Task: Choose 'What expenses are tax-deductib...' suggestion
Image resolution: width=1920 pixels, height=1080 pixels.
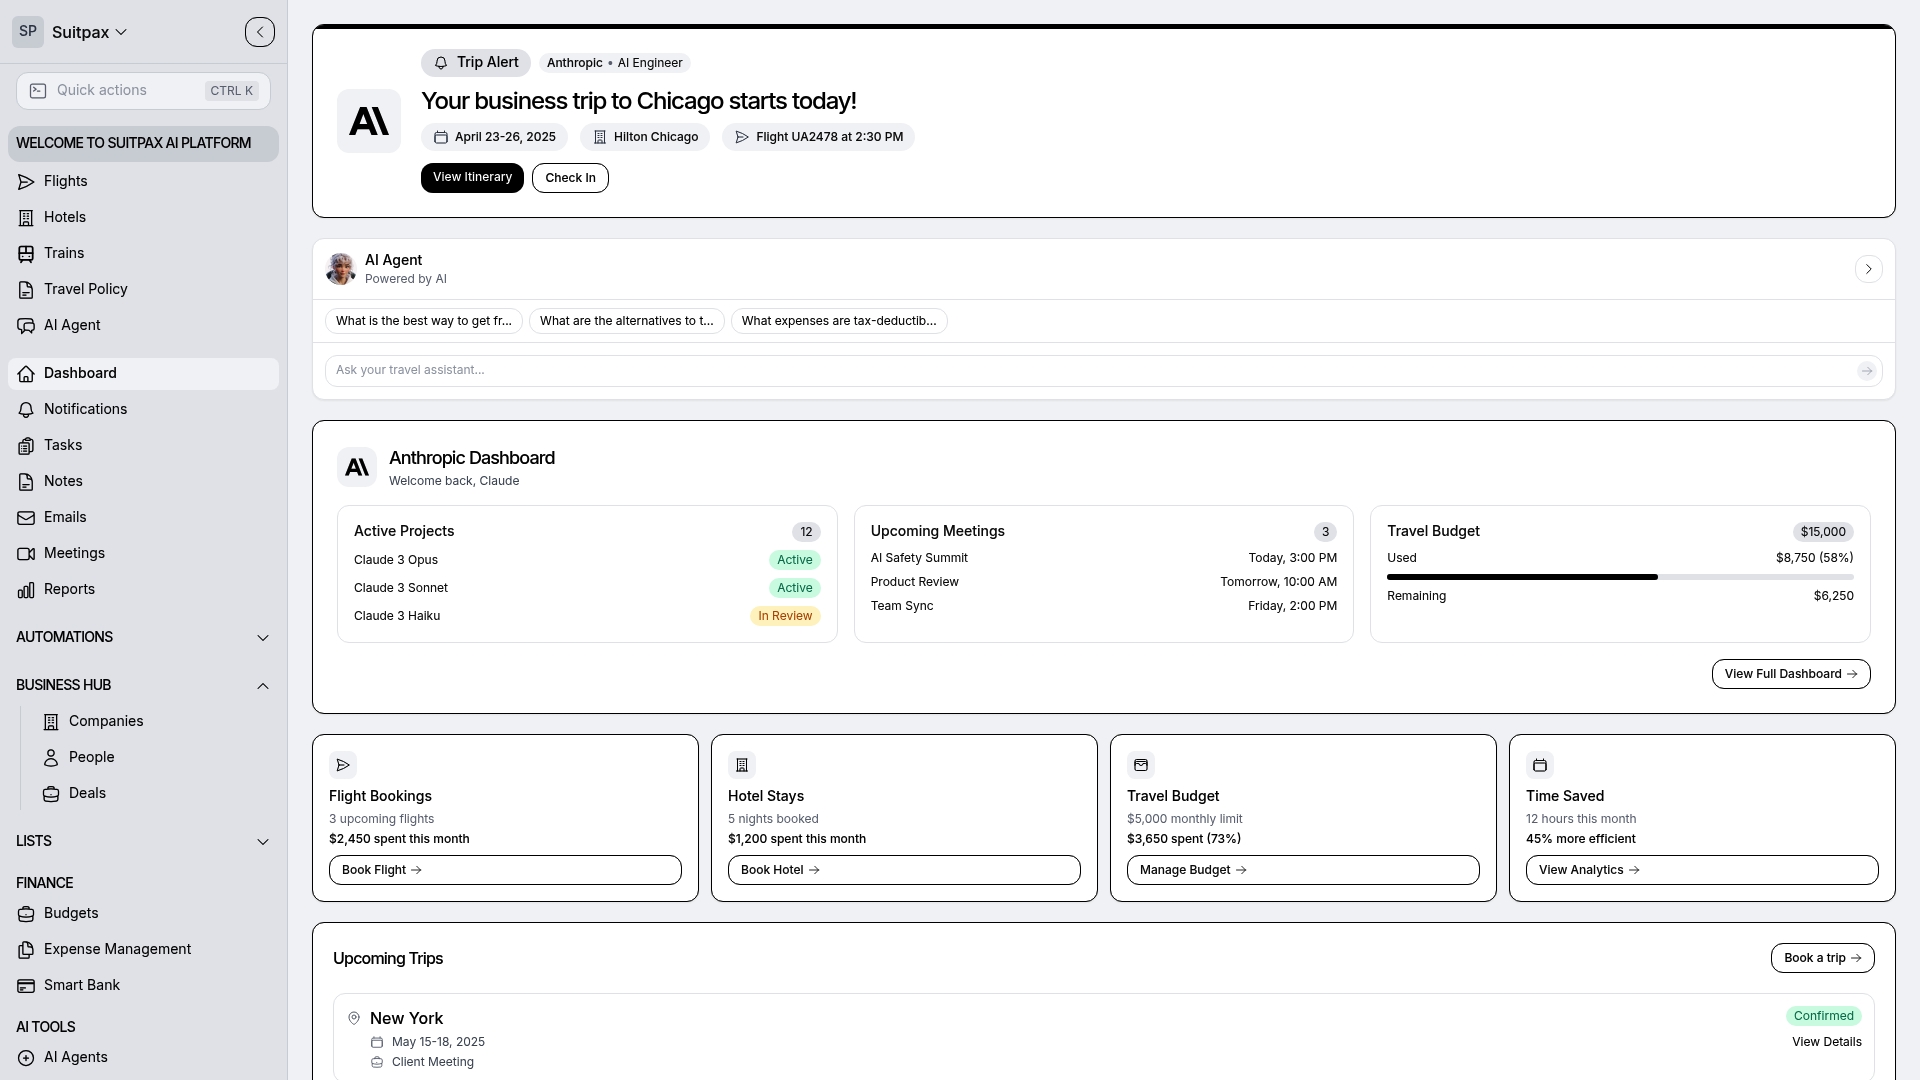Action: point(839,321)
